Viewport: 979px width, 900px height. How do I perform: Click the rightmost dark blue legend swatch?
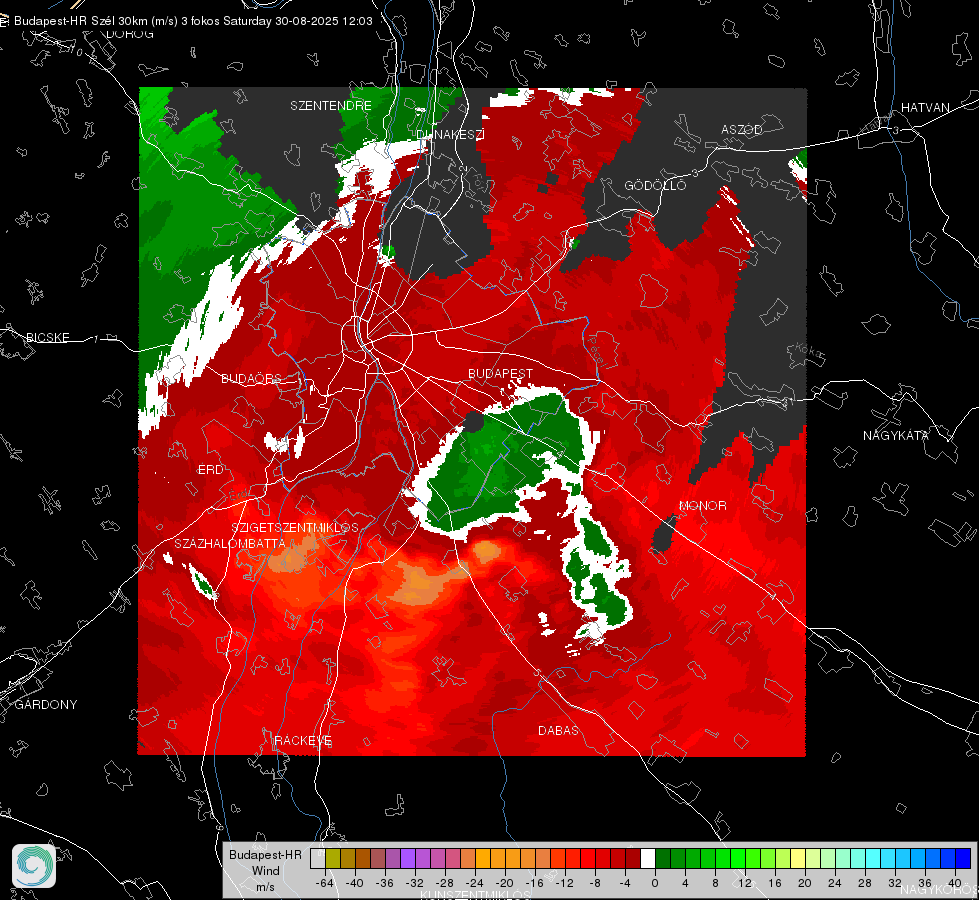[963, 859]
